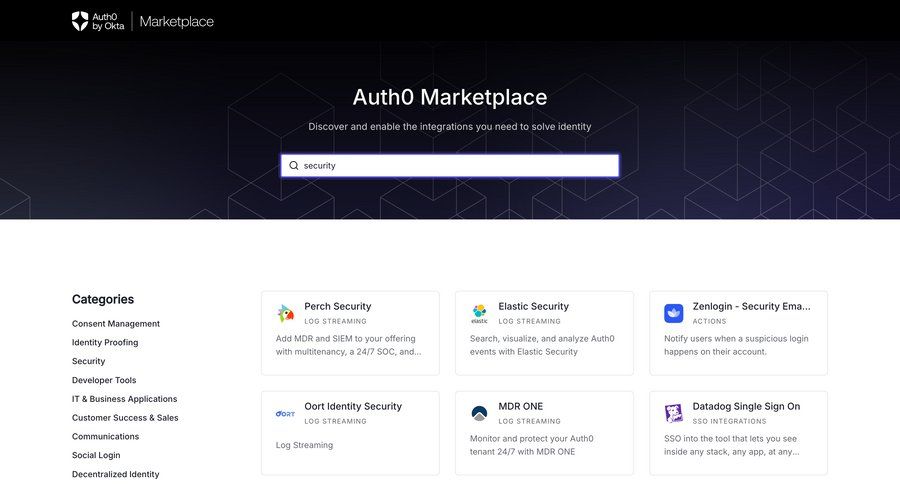Click the search magnifier icon
Image resolution: width=900 pixels, height=484 pixels.
[293, 165]
